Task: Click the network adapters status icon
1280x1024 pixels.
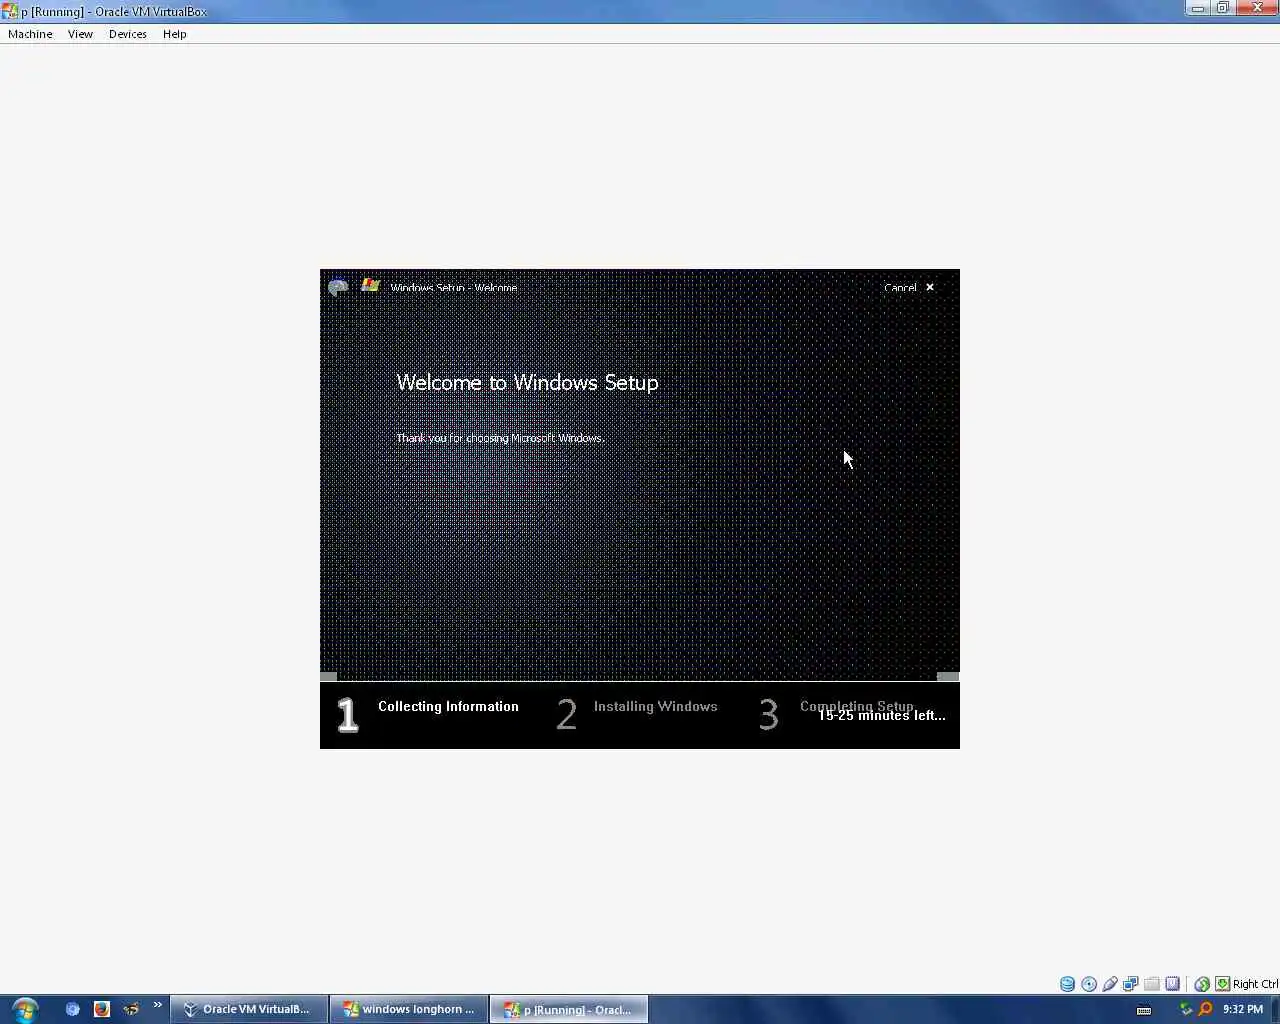Action: [1131, 984]
